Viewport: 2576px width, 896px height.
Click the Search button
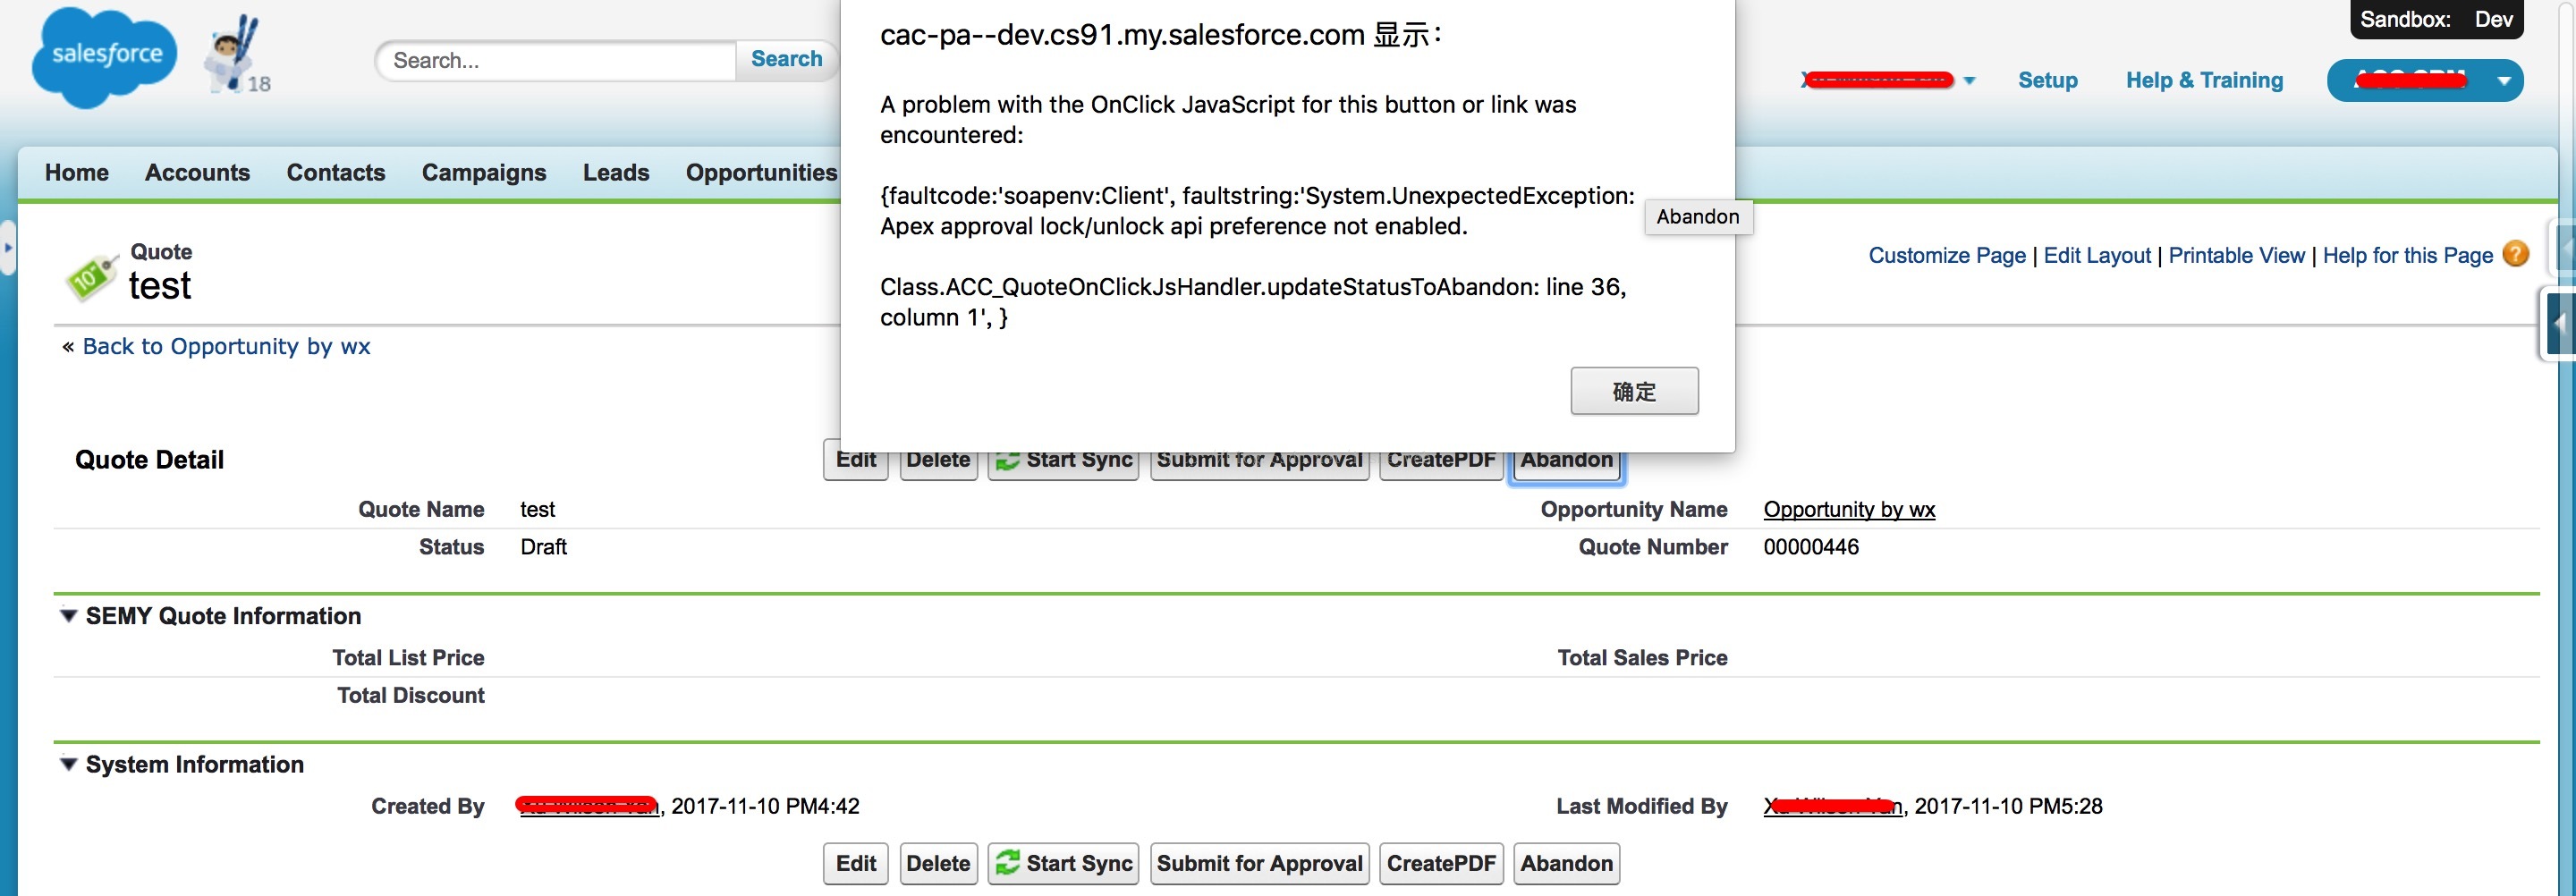click(787, 59)
